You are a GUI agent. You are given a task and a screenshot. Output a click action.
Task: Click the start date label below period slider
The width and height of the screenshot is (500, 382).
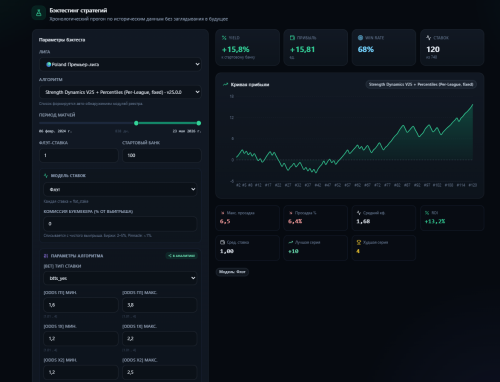(x=55, y=131)
